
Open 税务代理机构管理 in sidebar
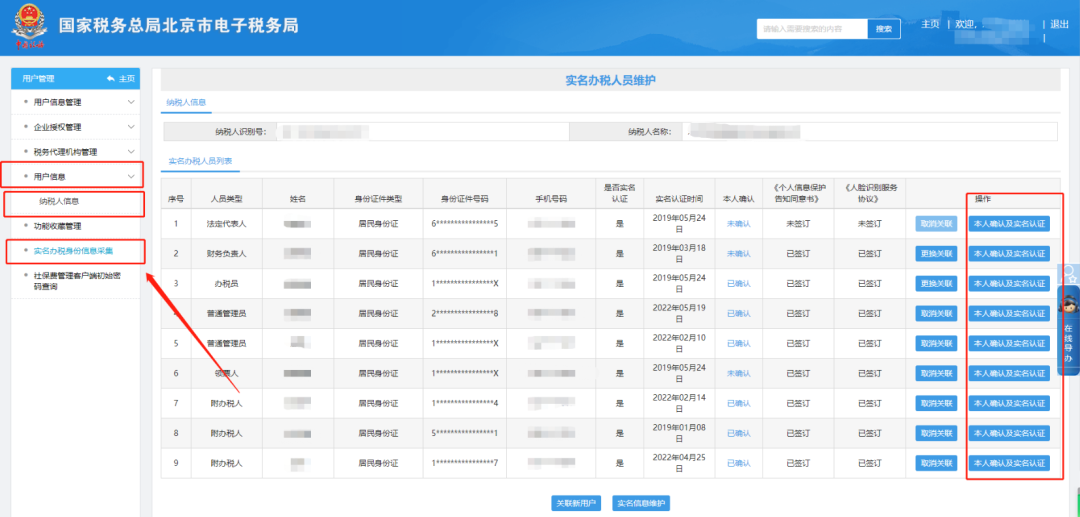pyautogui.click(x=65, y=151)
